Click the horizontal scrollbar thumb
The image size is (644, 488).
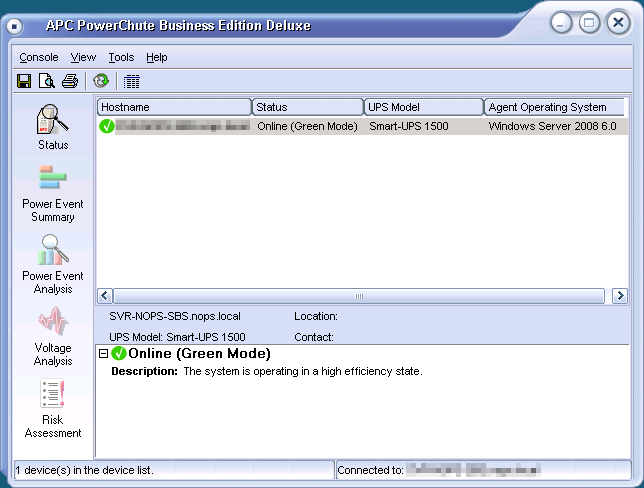(x=359, y=296)
